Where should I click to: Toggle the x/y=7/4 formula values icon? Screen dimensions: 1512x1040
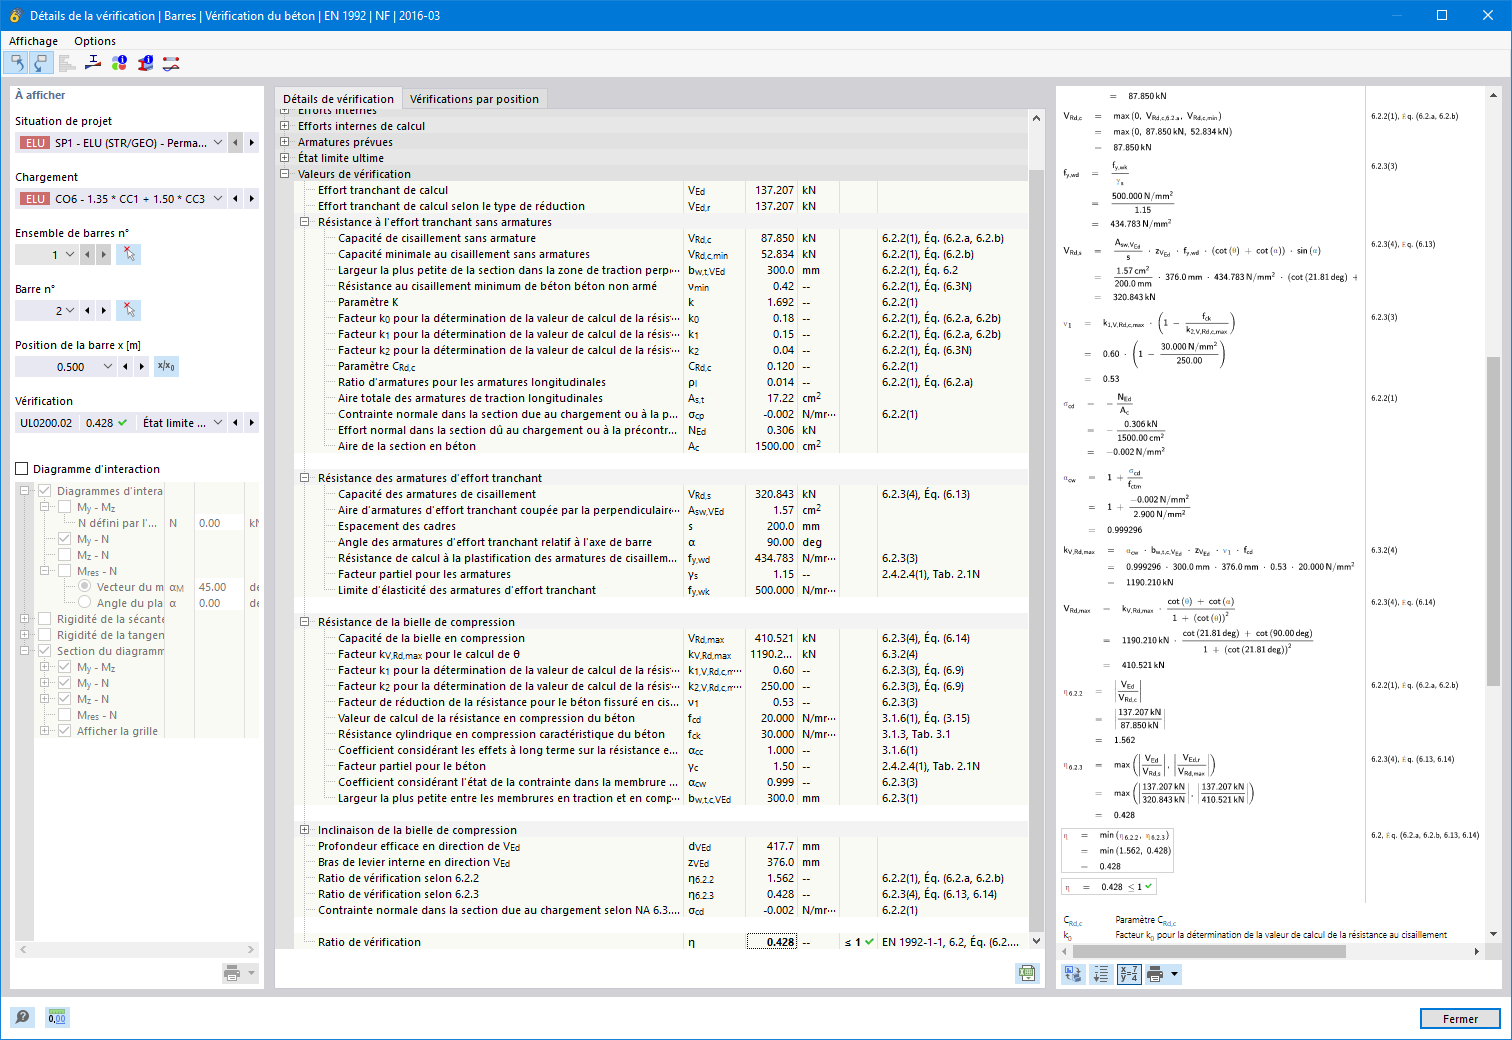tap(1129, 974)
